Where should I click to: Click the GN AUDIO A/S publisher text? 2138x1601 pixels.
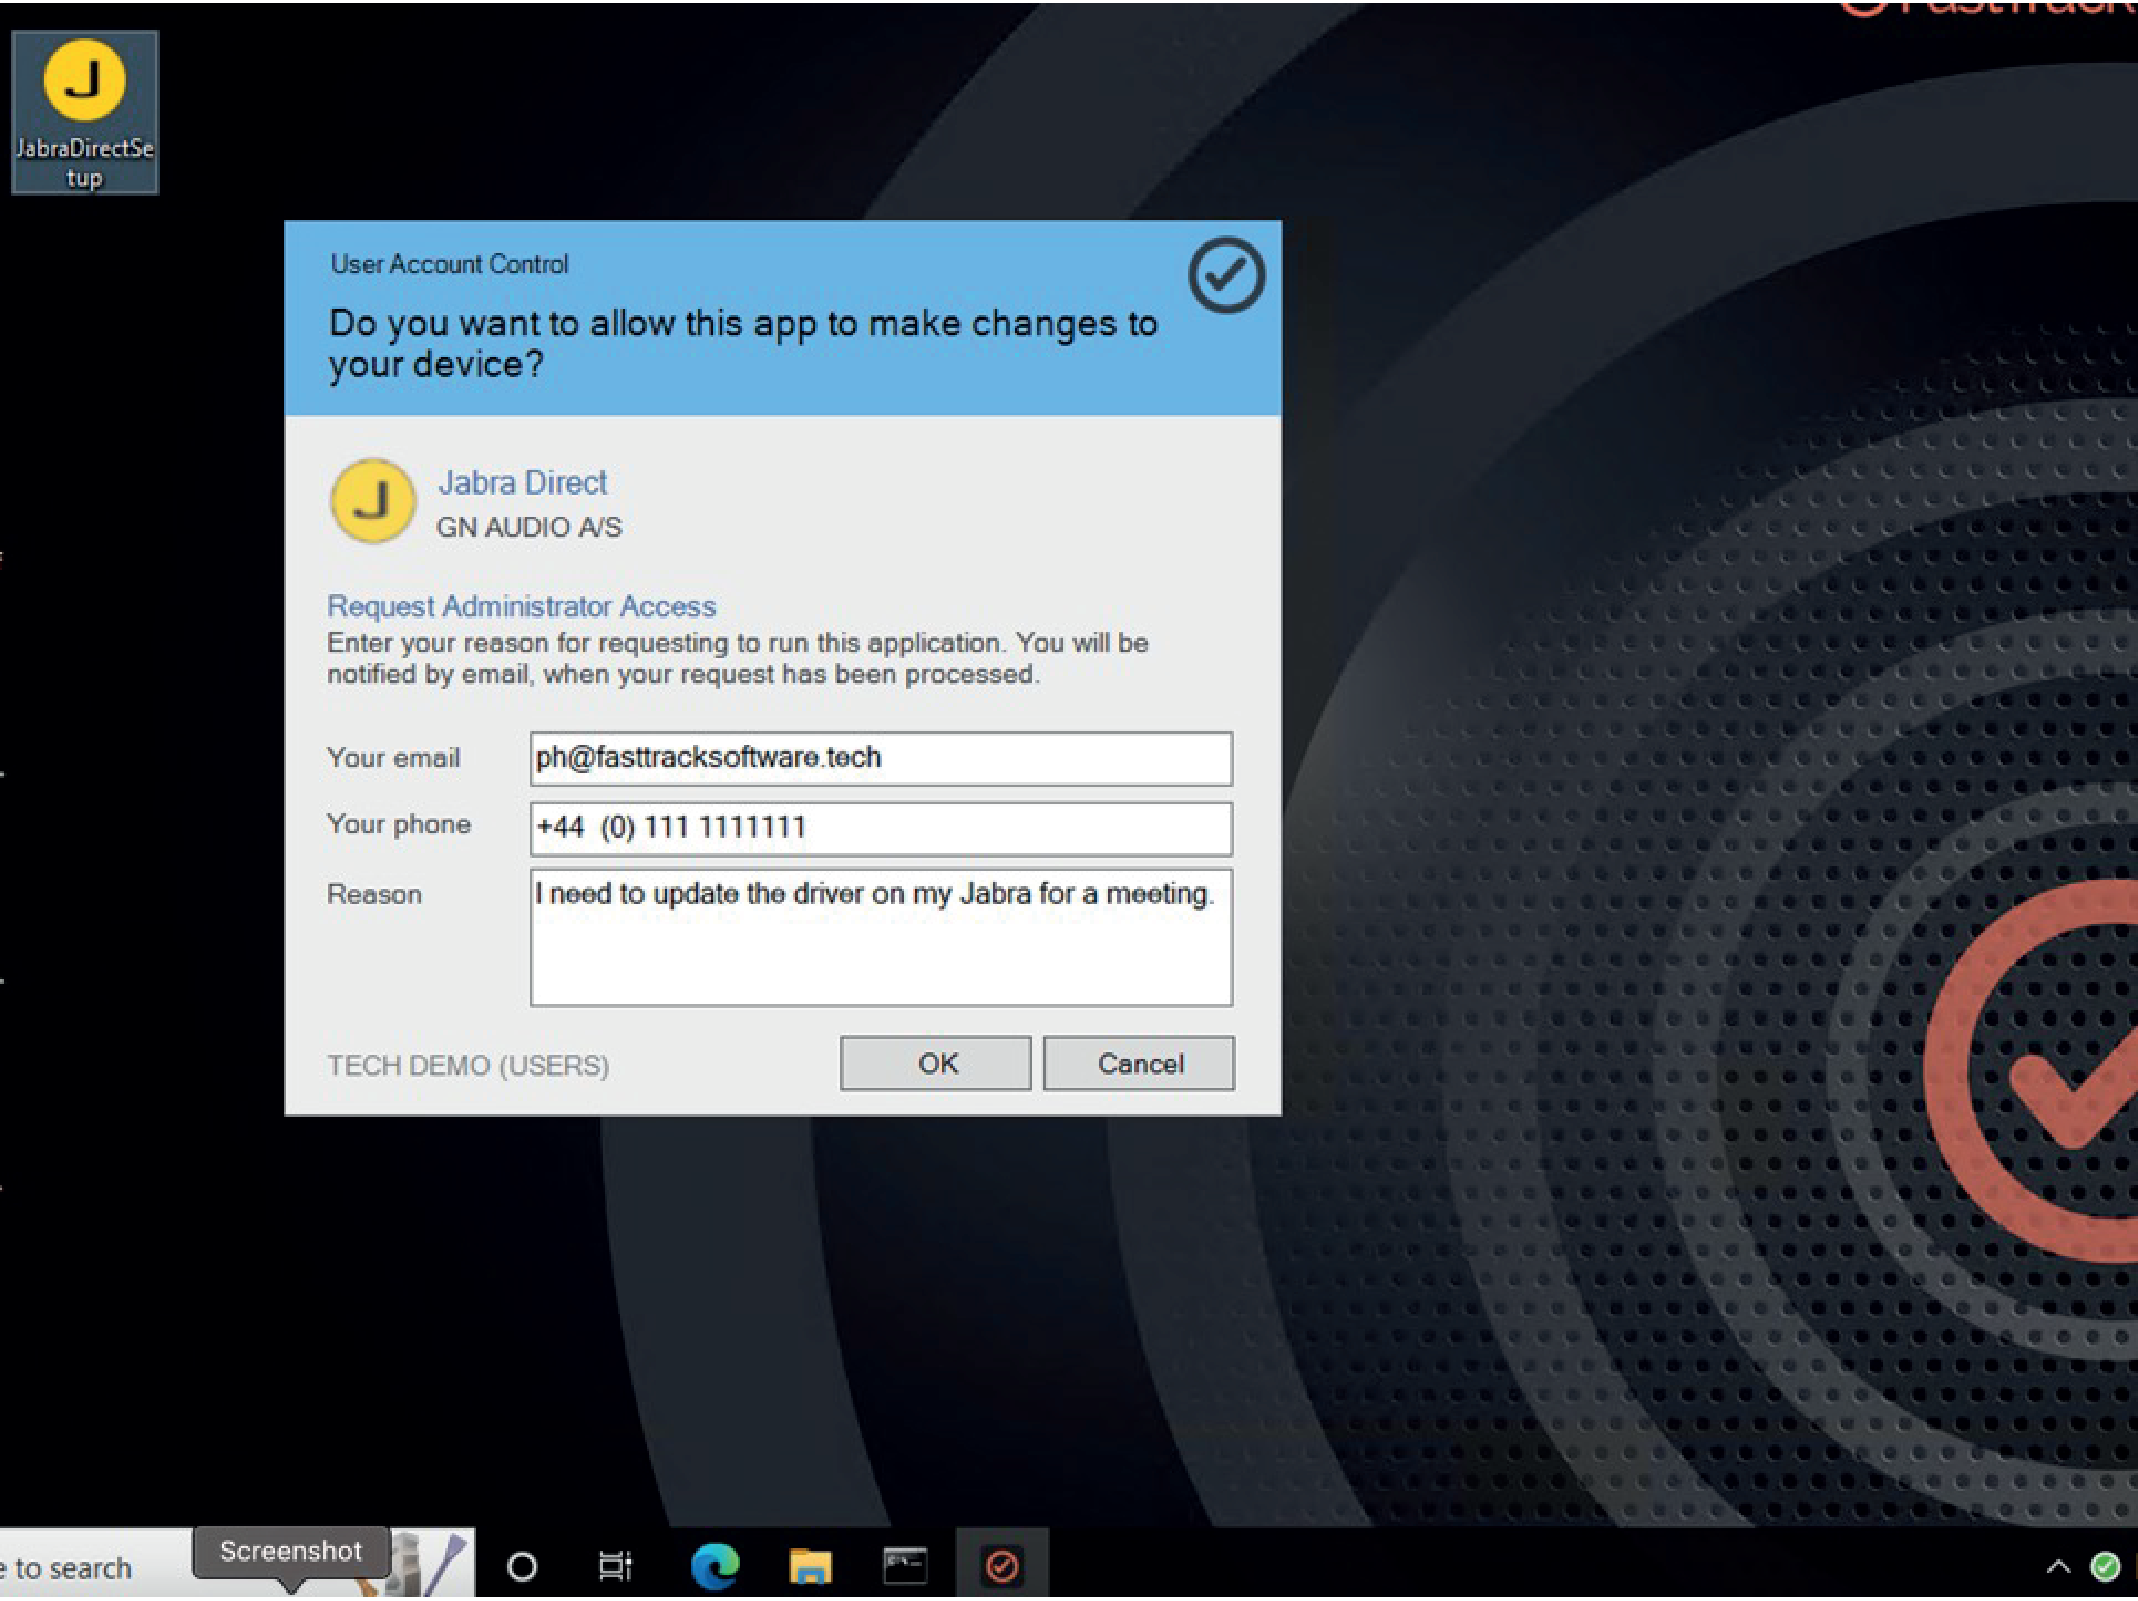[x=529, y=527]
